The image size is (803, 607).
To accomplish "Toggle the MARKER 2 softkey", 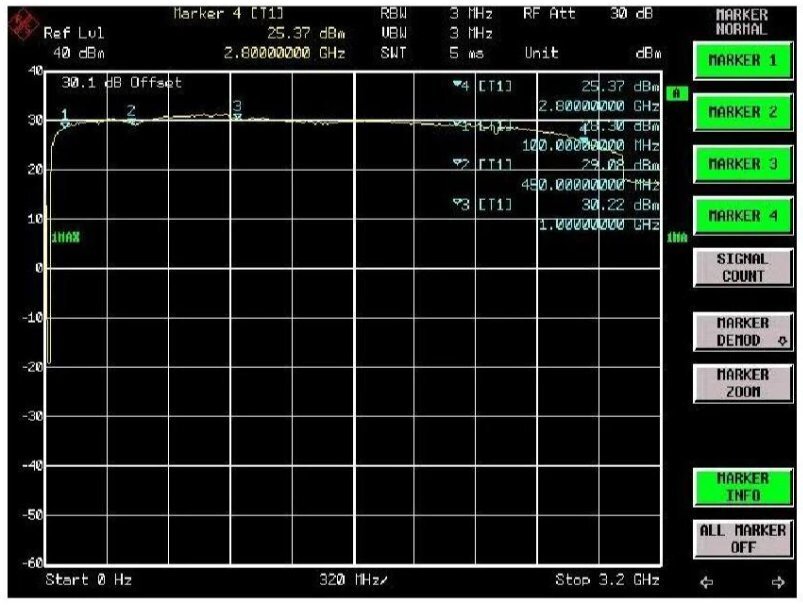I will tap(742, 112).
